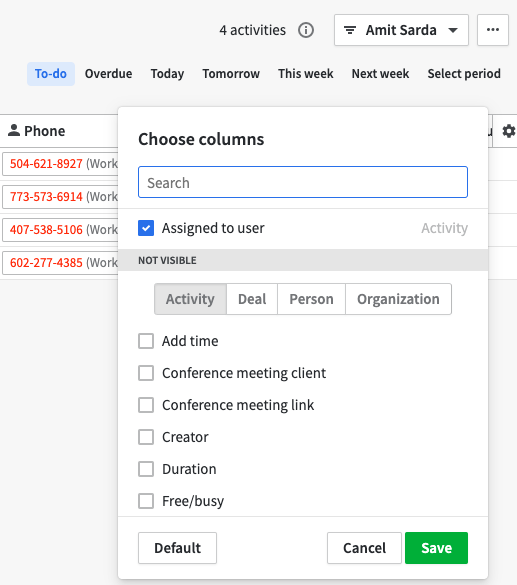Open the Select period option
517x585 pixels.
(464, 74)
